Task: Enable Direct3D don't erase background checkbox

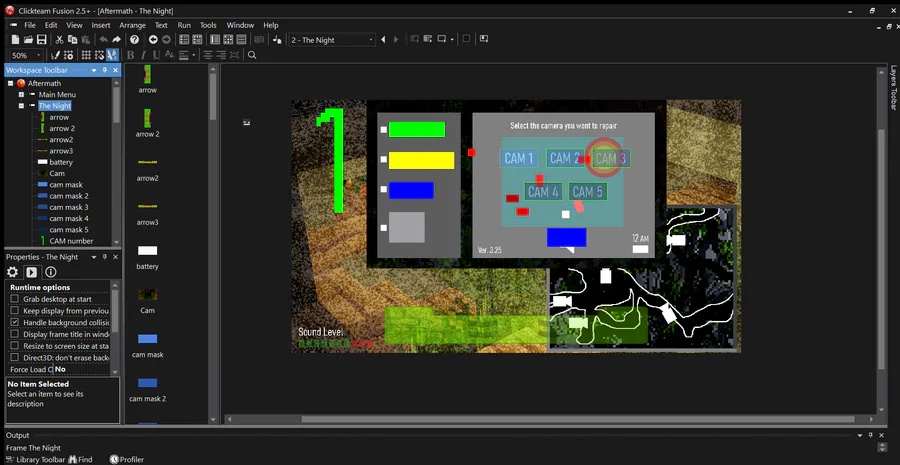Action: [14, 358]
